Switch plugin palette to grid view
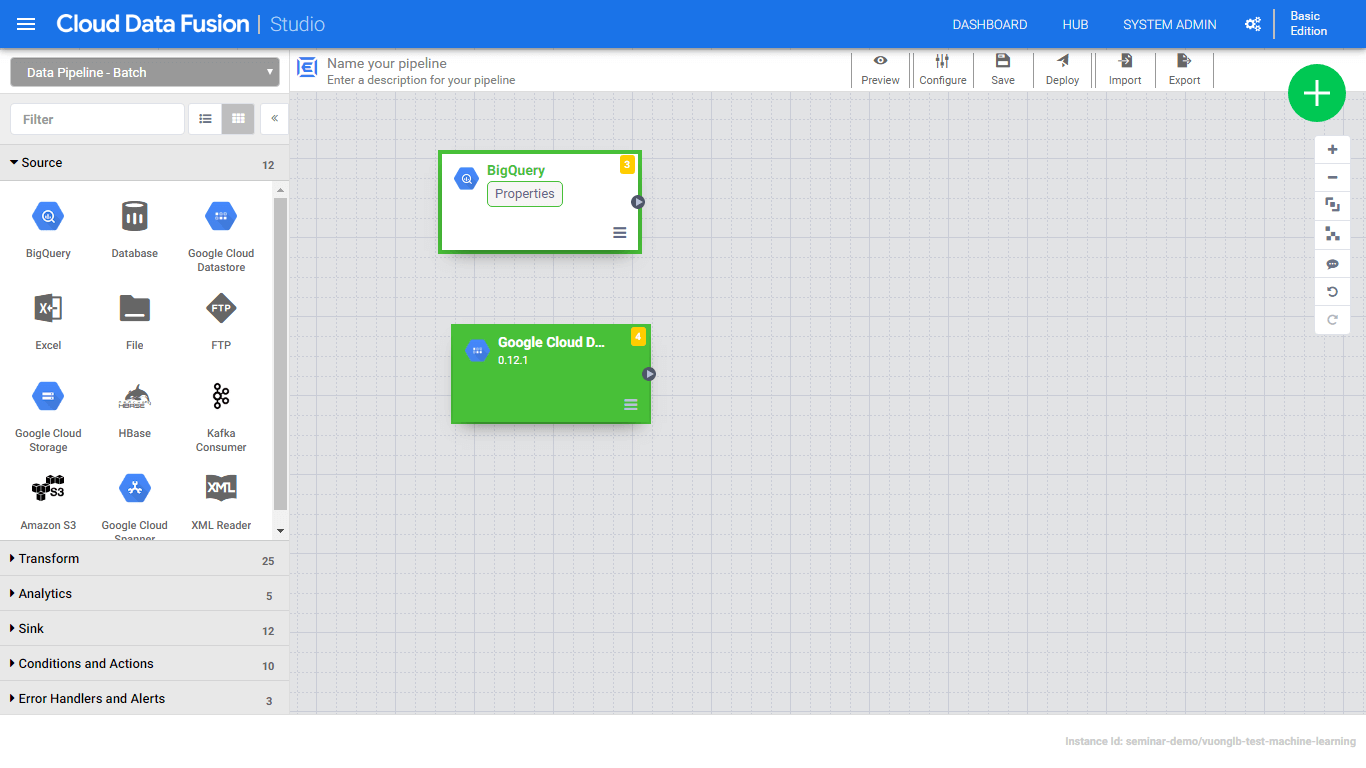The image size is (1366, 768). point(238,119)
